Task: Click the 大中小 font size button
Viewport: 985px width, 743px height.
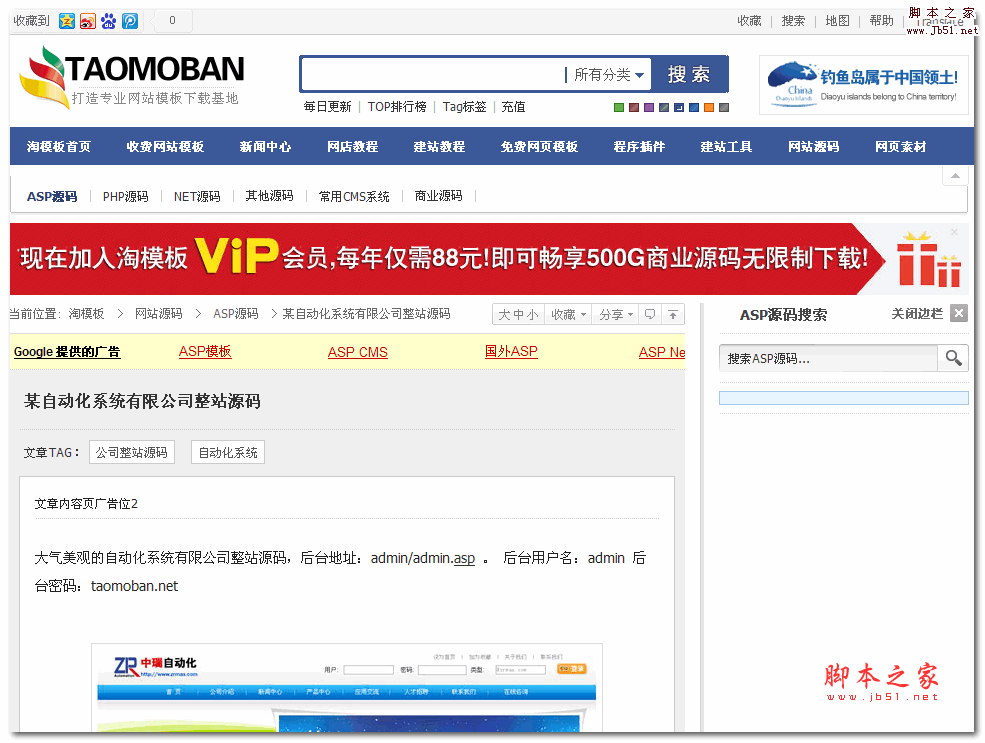Action: pyautogui.click(x=518, y=314)
